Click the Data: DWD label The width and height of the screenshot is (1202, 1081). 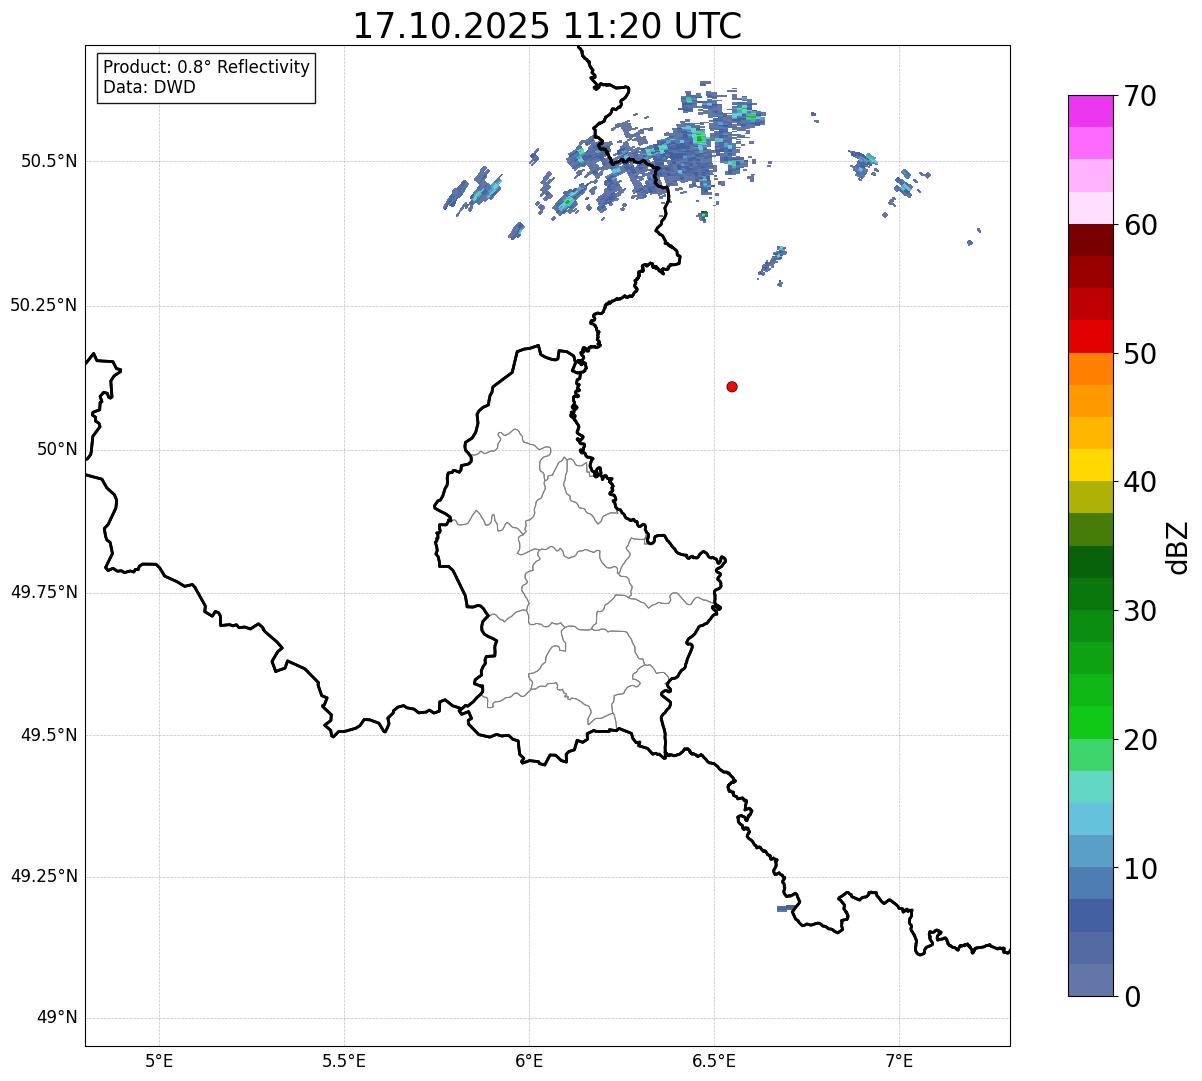pos(149,87)
